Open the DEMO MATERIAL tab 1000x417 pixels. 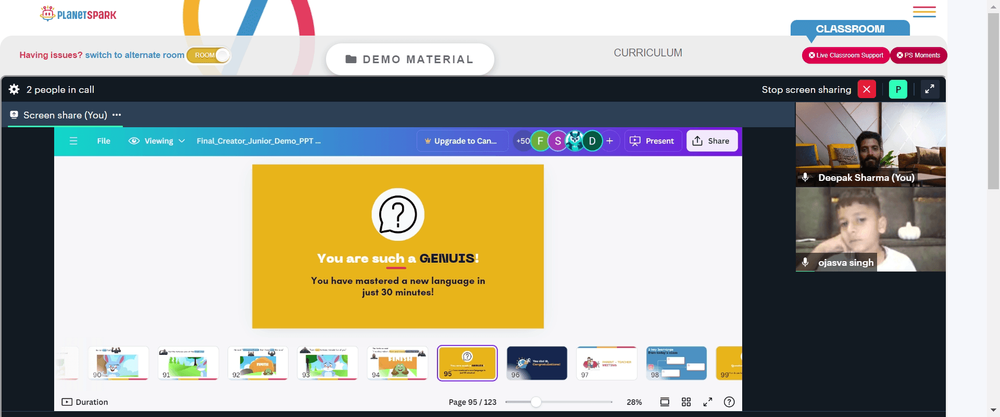[410, 59]
